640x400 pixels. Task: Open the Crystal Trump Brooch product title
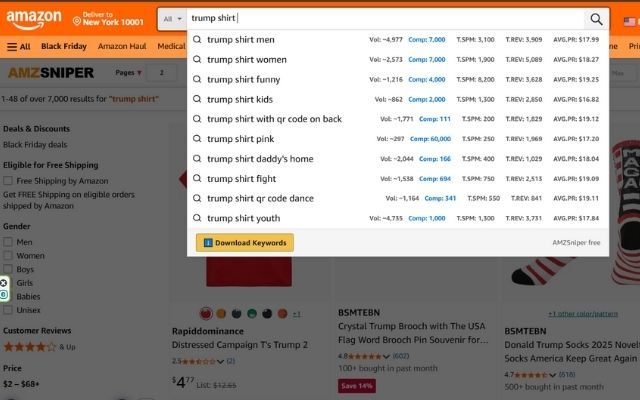click(x=413, y=333)
